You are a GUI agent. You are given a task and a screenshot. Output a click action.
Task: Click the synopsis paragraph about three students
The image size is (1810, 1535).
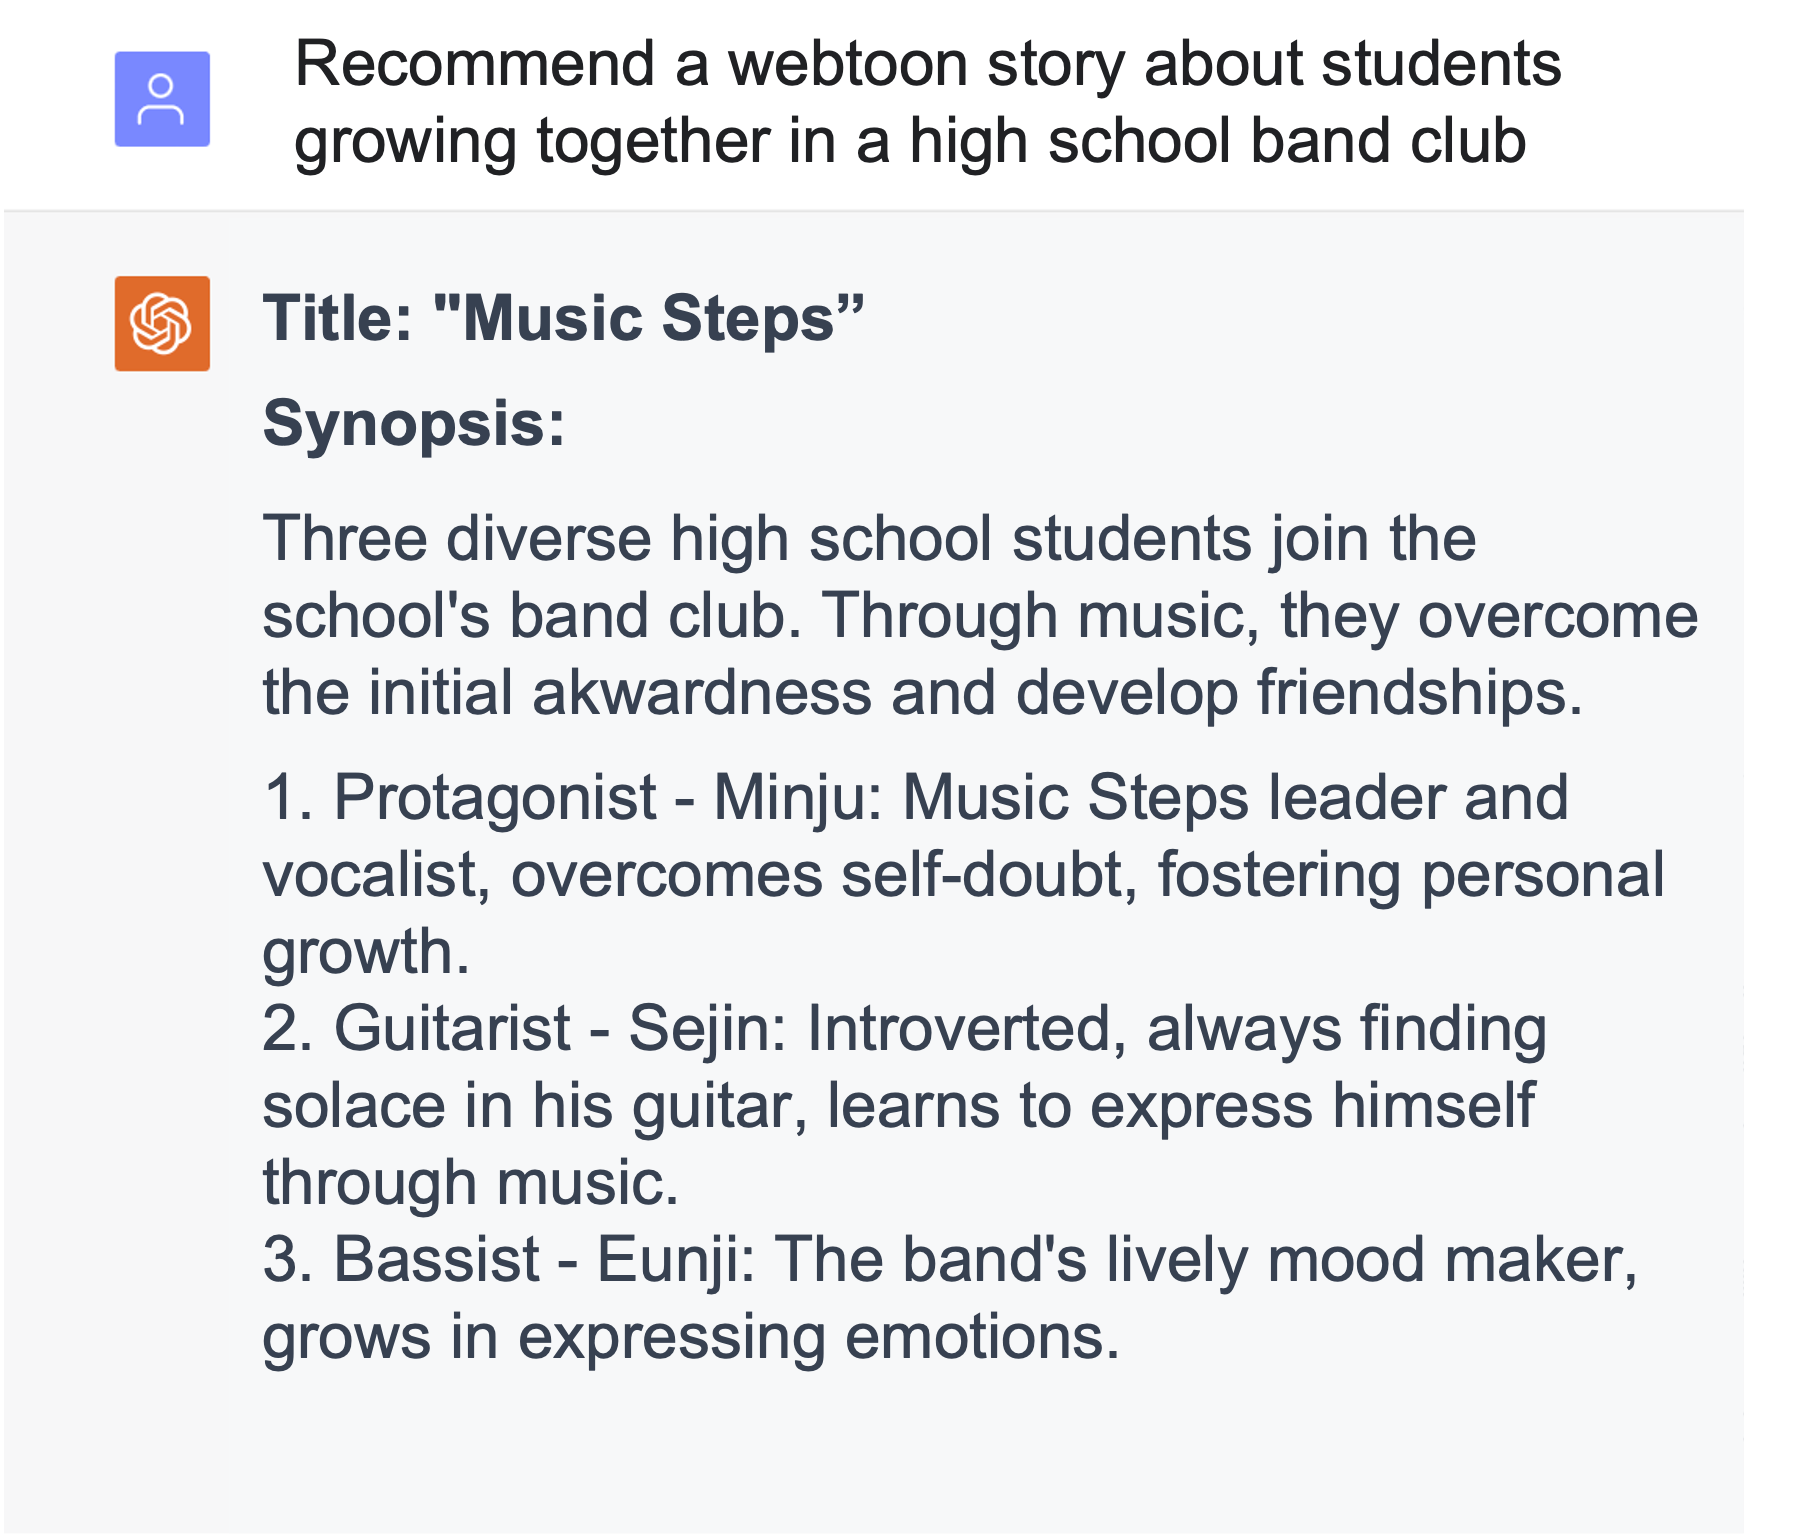coord(978,615)
